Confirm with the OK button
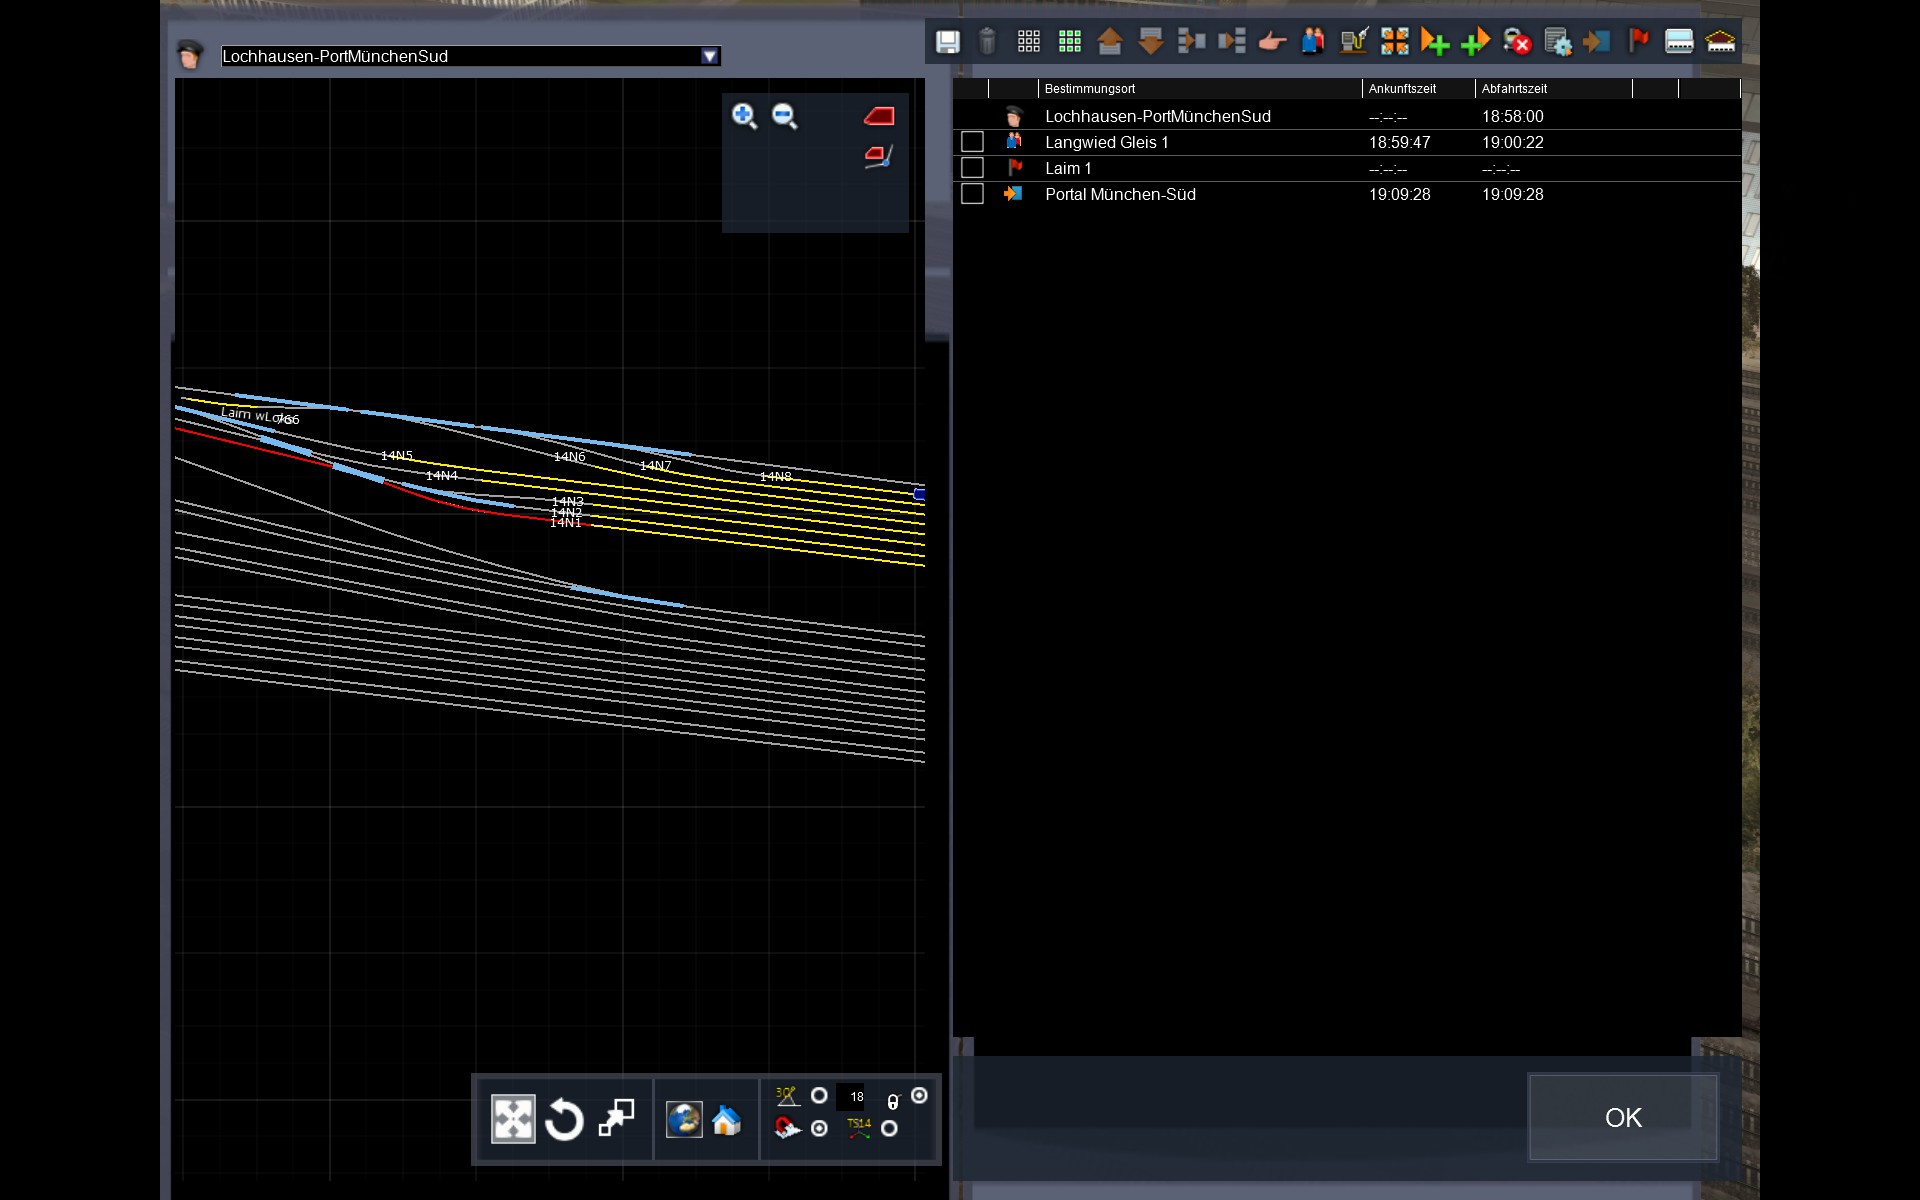The width and height of the screenshot is (1920, 1200). pos(1623,1117)
